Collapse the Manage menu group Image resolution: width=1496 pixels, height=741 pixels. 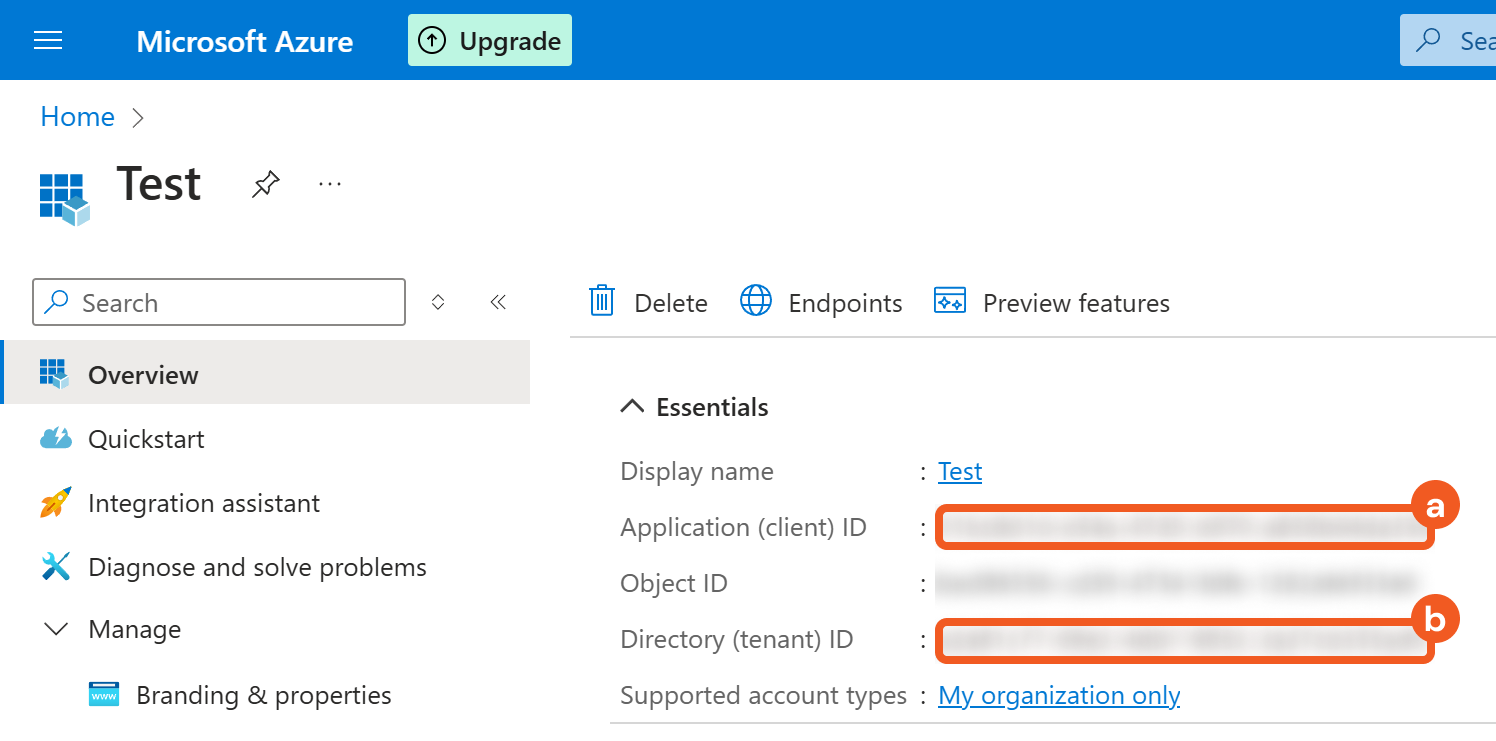pos(57,630)
